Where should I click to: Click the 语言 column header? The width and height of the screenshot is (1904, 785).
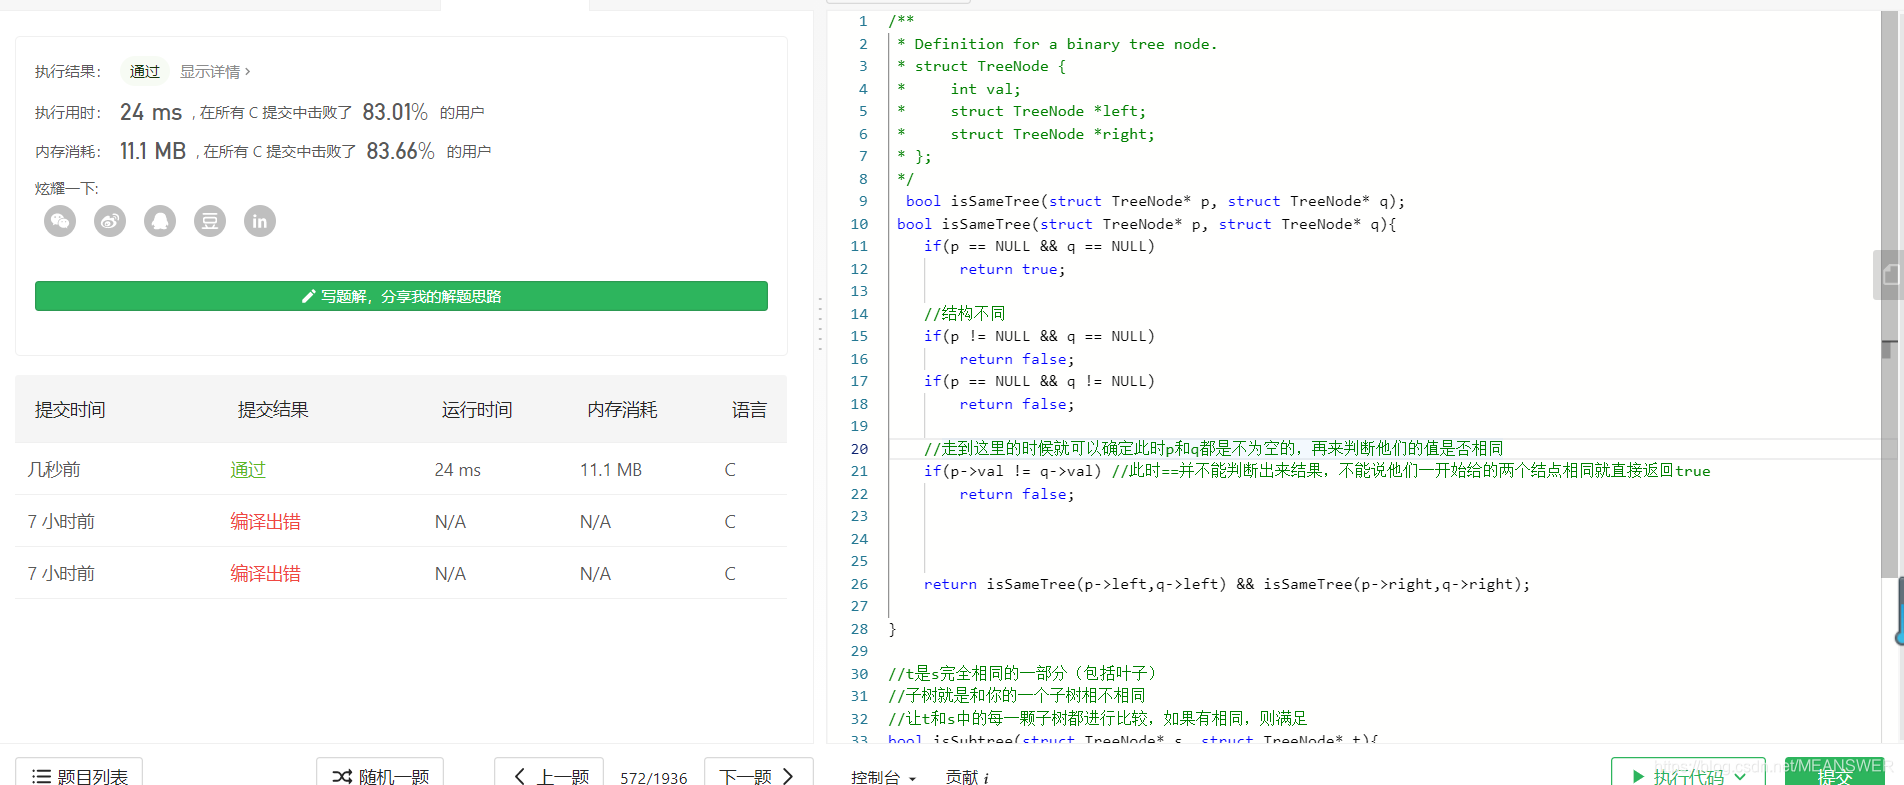[x=749, y=410]
